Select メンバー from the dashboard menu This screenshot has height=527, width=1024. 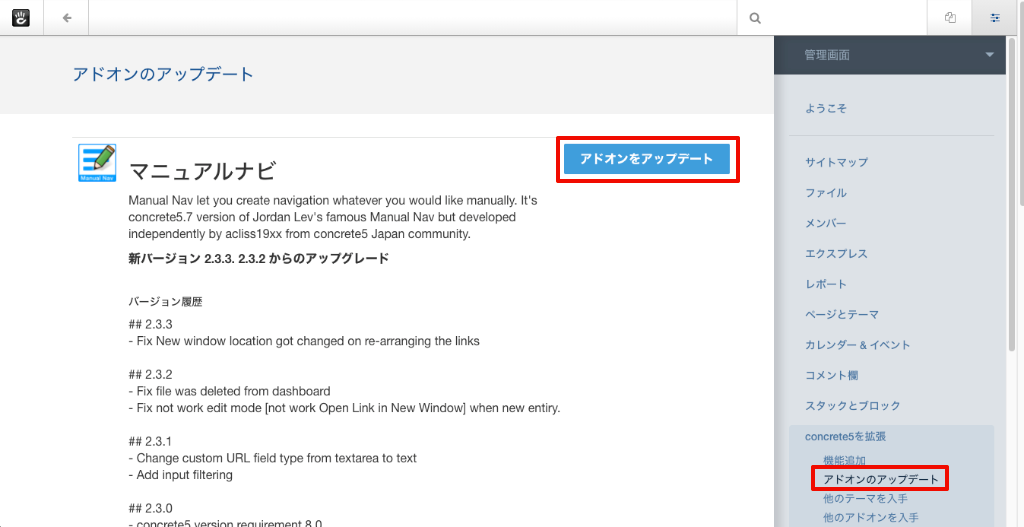[826, 223]
